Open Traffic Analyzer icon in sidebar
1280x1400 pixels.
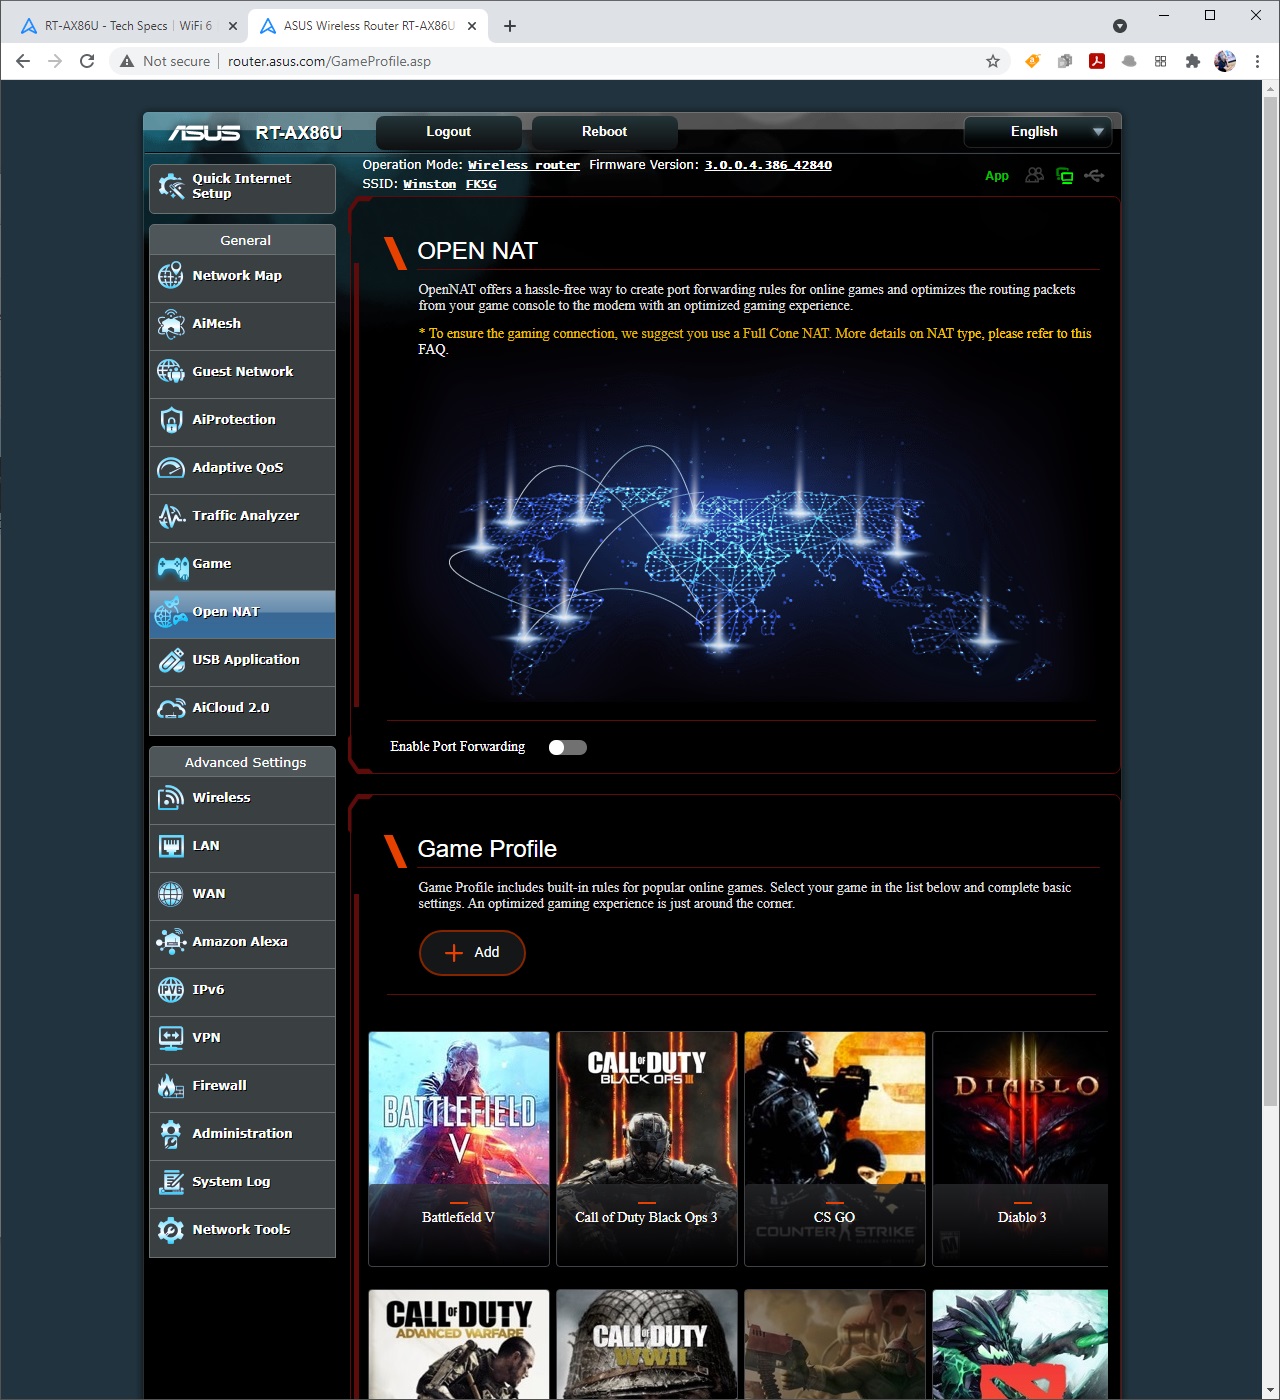point(171,516)
